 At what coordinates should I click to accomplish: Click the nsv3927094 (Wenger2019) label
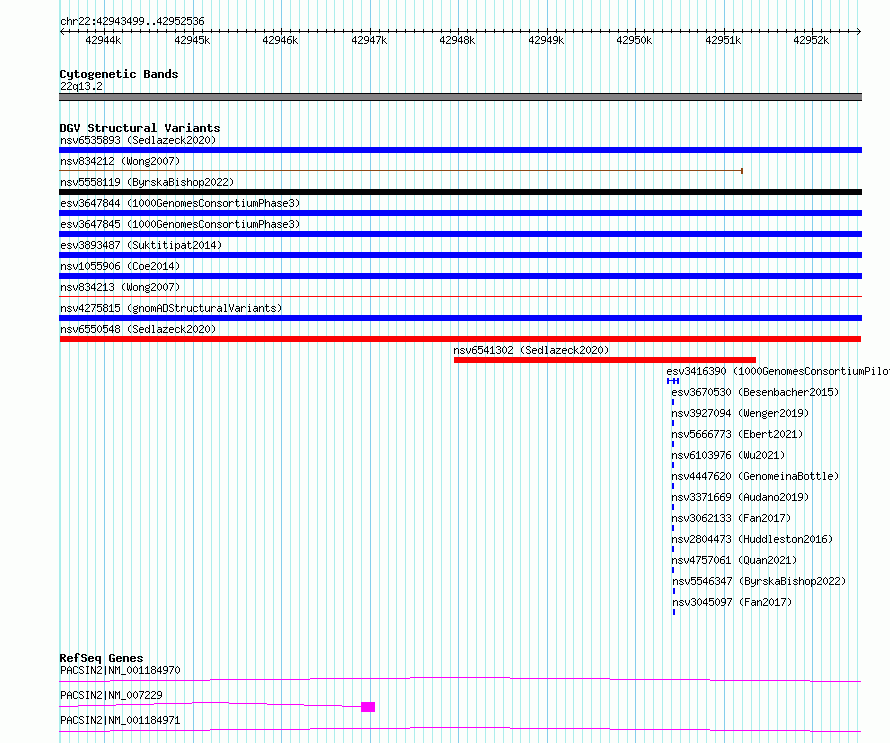pos(740,413)
